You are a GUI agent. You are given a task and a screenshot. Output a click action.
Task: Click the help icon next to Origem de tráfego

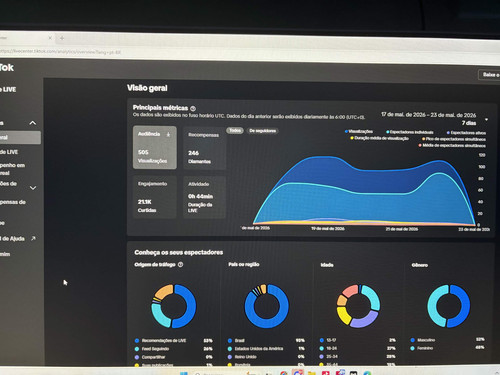click(x=180, y=264)
